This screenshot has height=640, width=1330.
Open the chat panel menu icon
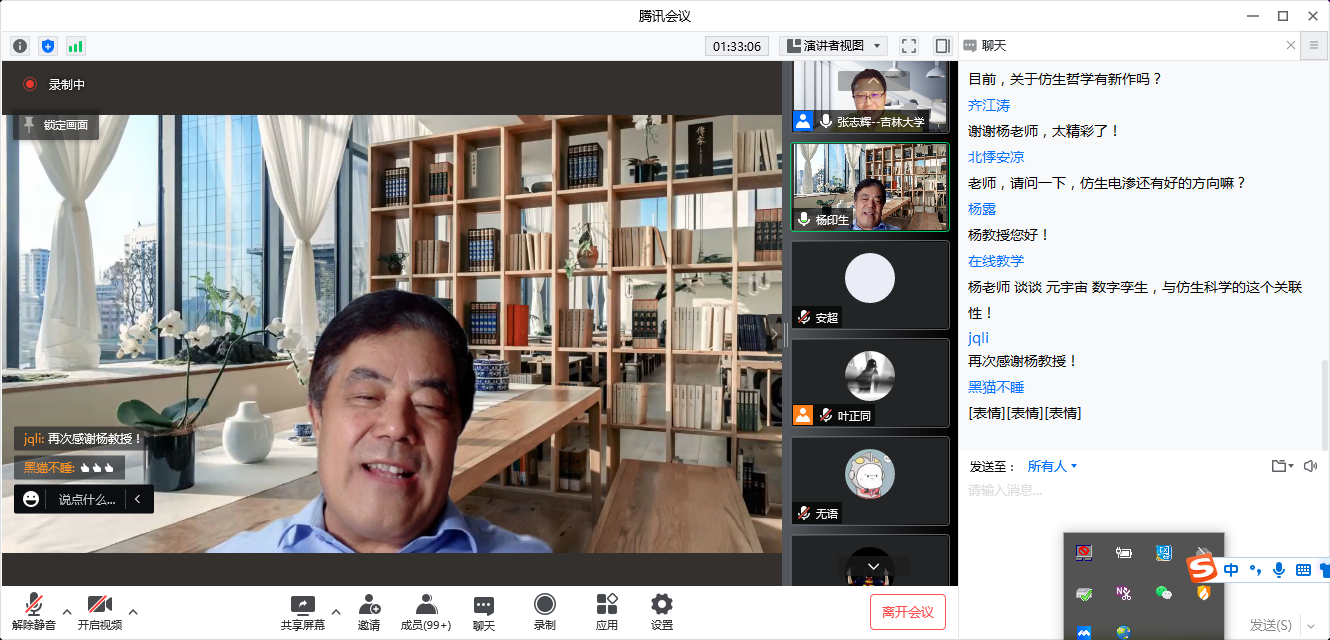[1314, 46]
